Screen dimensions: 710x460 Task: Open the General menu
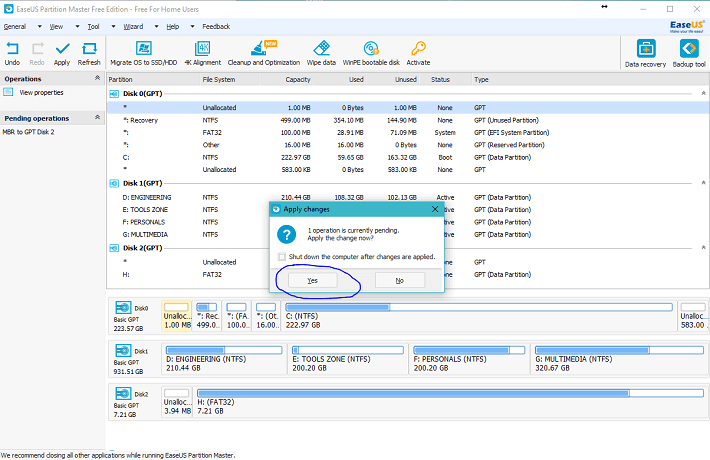(x=15, y=27)
